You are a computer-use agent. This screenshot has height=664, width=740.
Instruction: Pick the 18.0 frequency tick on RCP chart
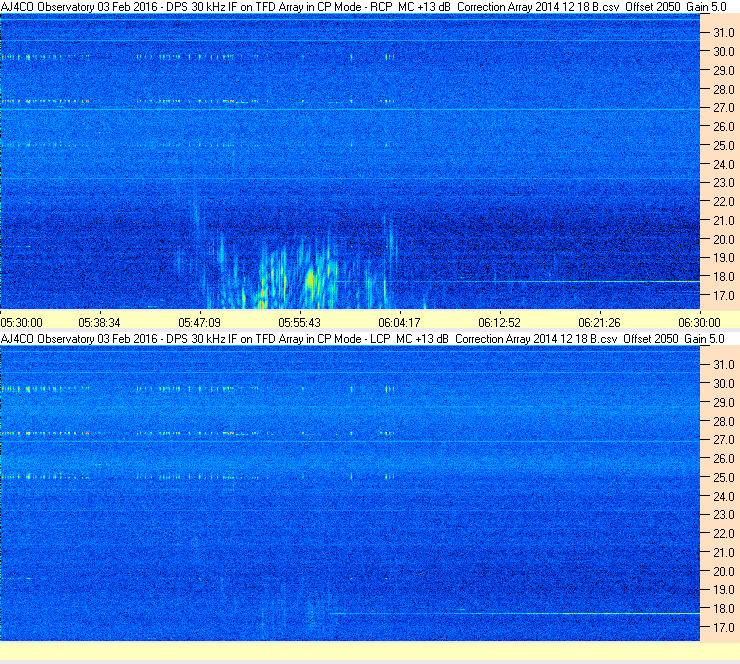[x=724, y=277]
